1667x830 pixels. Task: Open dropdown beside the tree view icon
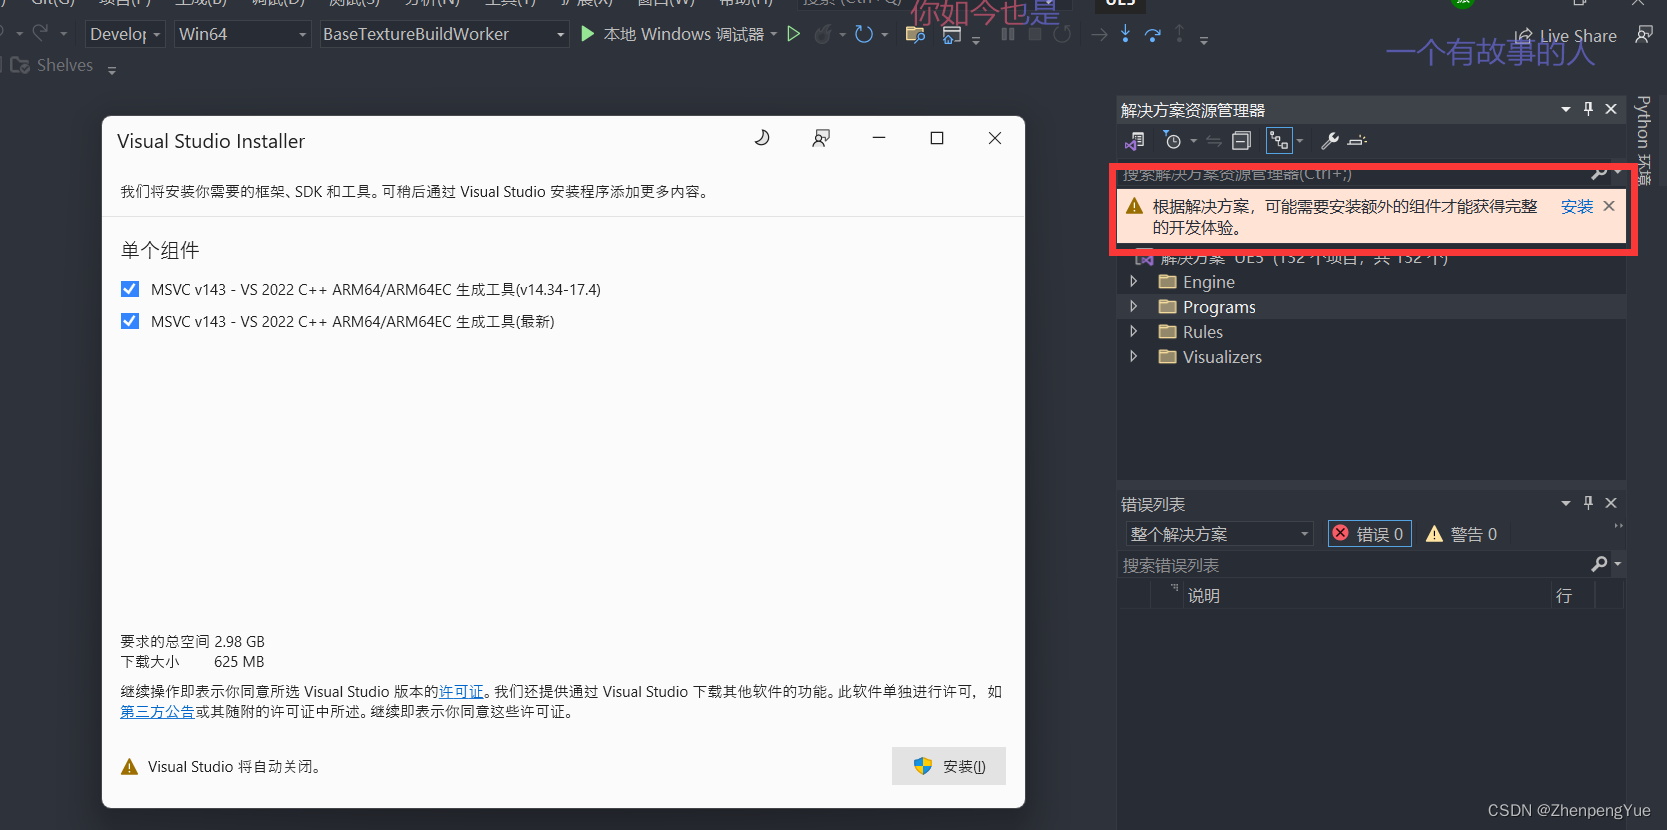pos(1299,141)
